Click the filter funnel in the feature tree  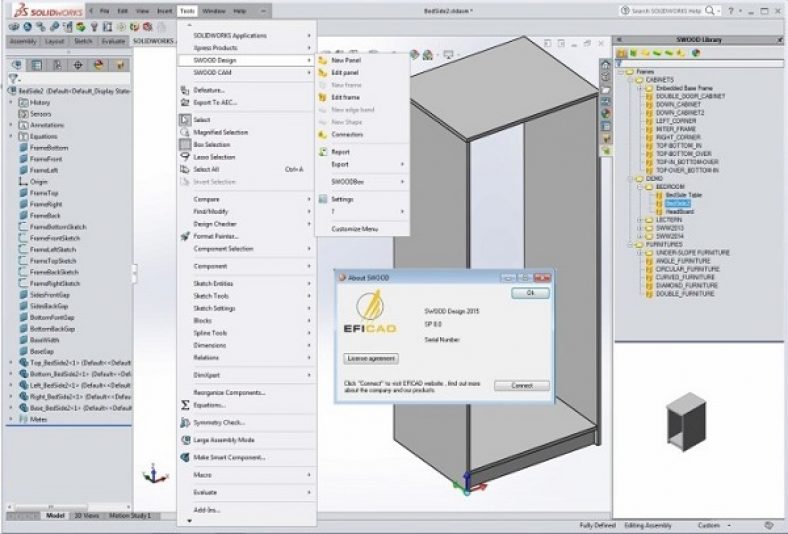pos(14,78)
